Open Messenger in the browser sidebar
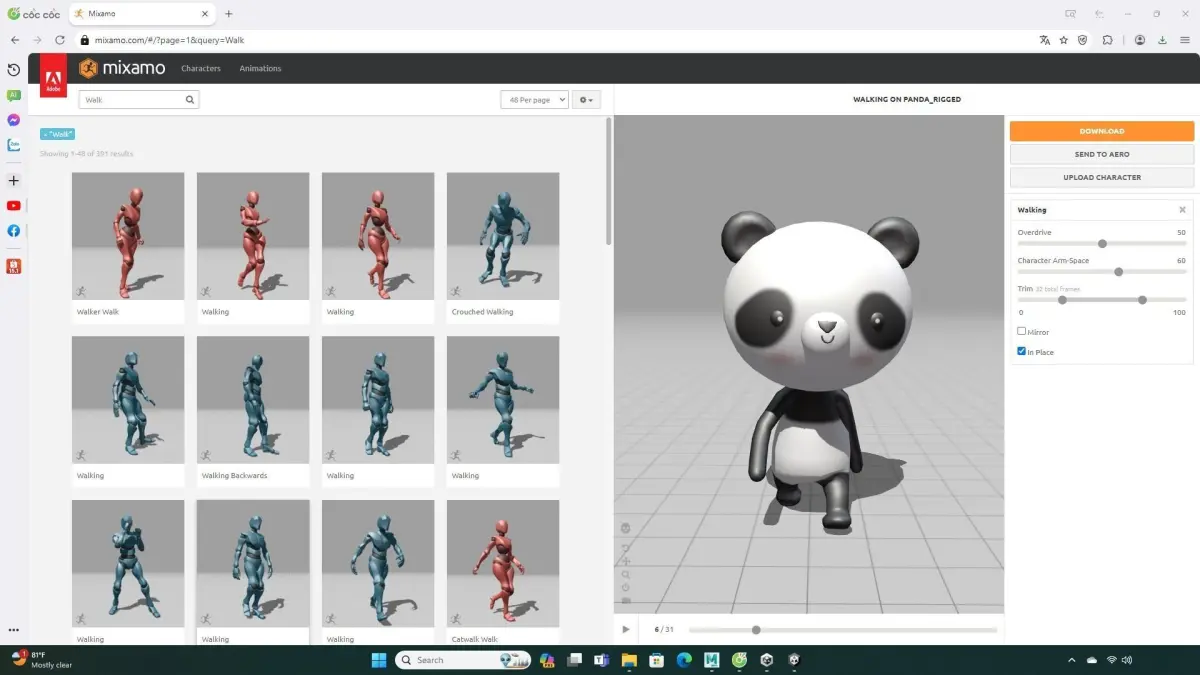 14,120
